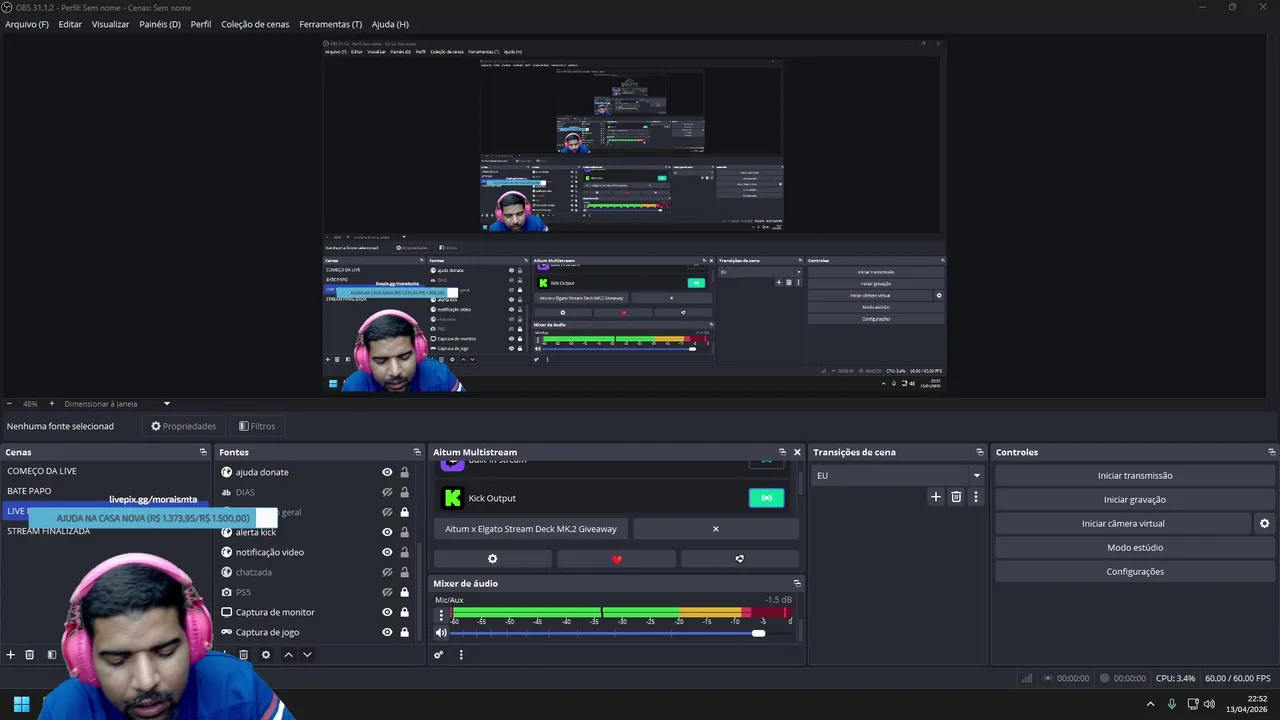Image resolution: width=1280 pixels, height=720 pixels.
Task: Enable Modo estúdio
Action: tap(1135, 547)
